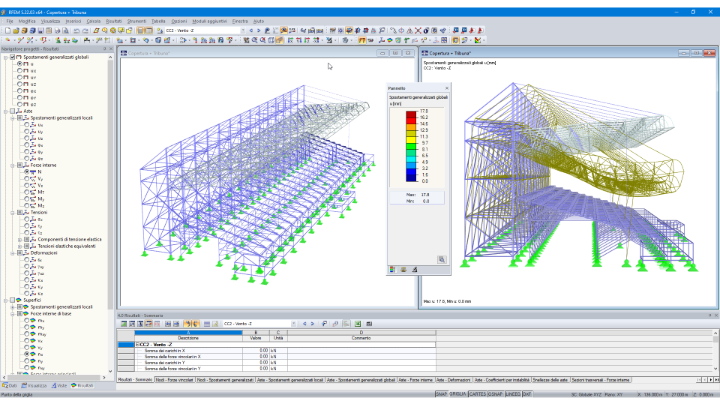720x405 pixels.
Task: Open the Moduli aggiuntivi menu
Action: point(209,21)
